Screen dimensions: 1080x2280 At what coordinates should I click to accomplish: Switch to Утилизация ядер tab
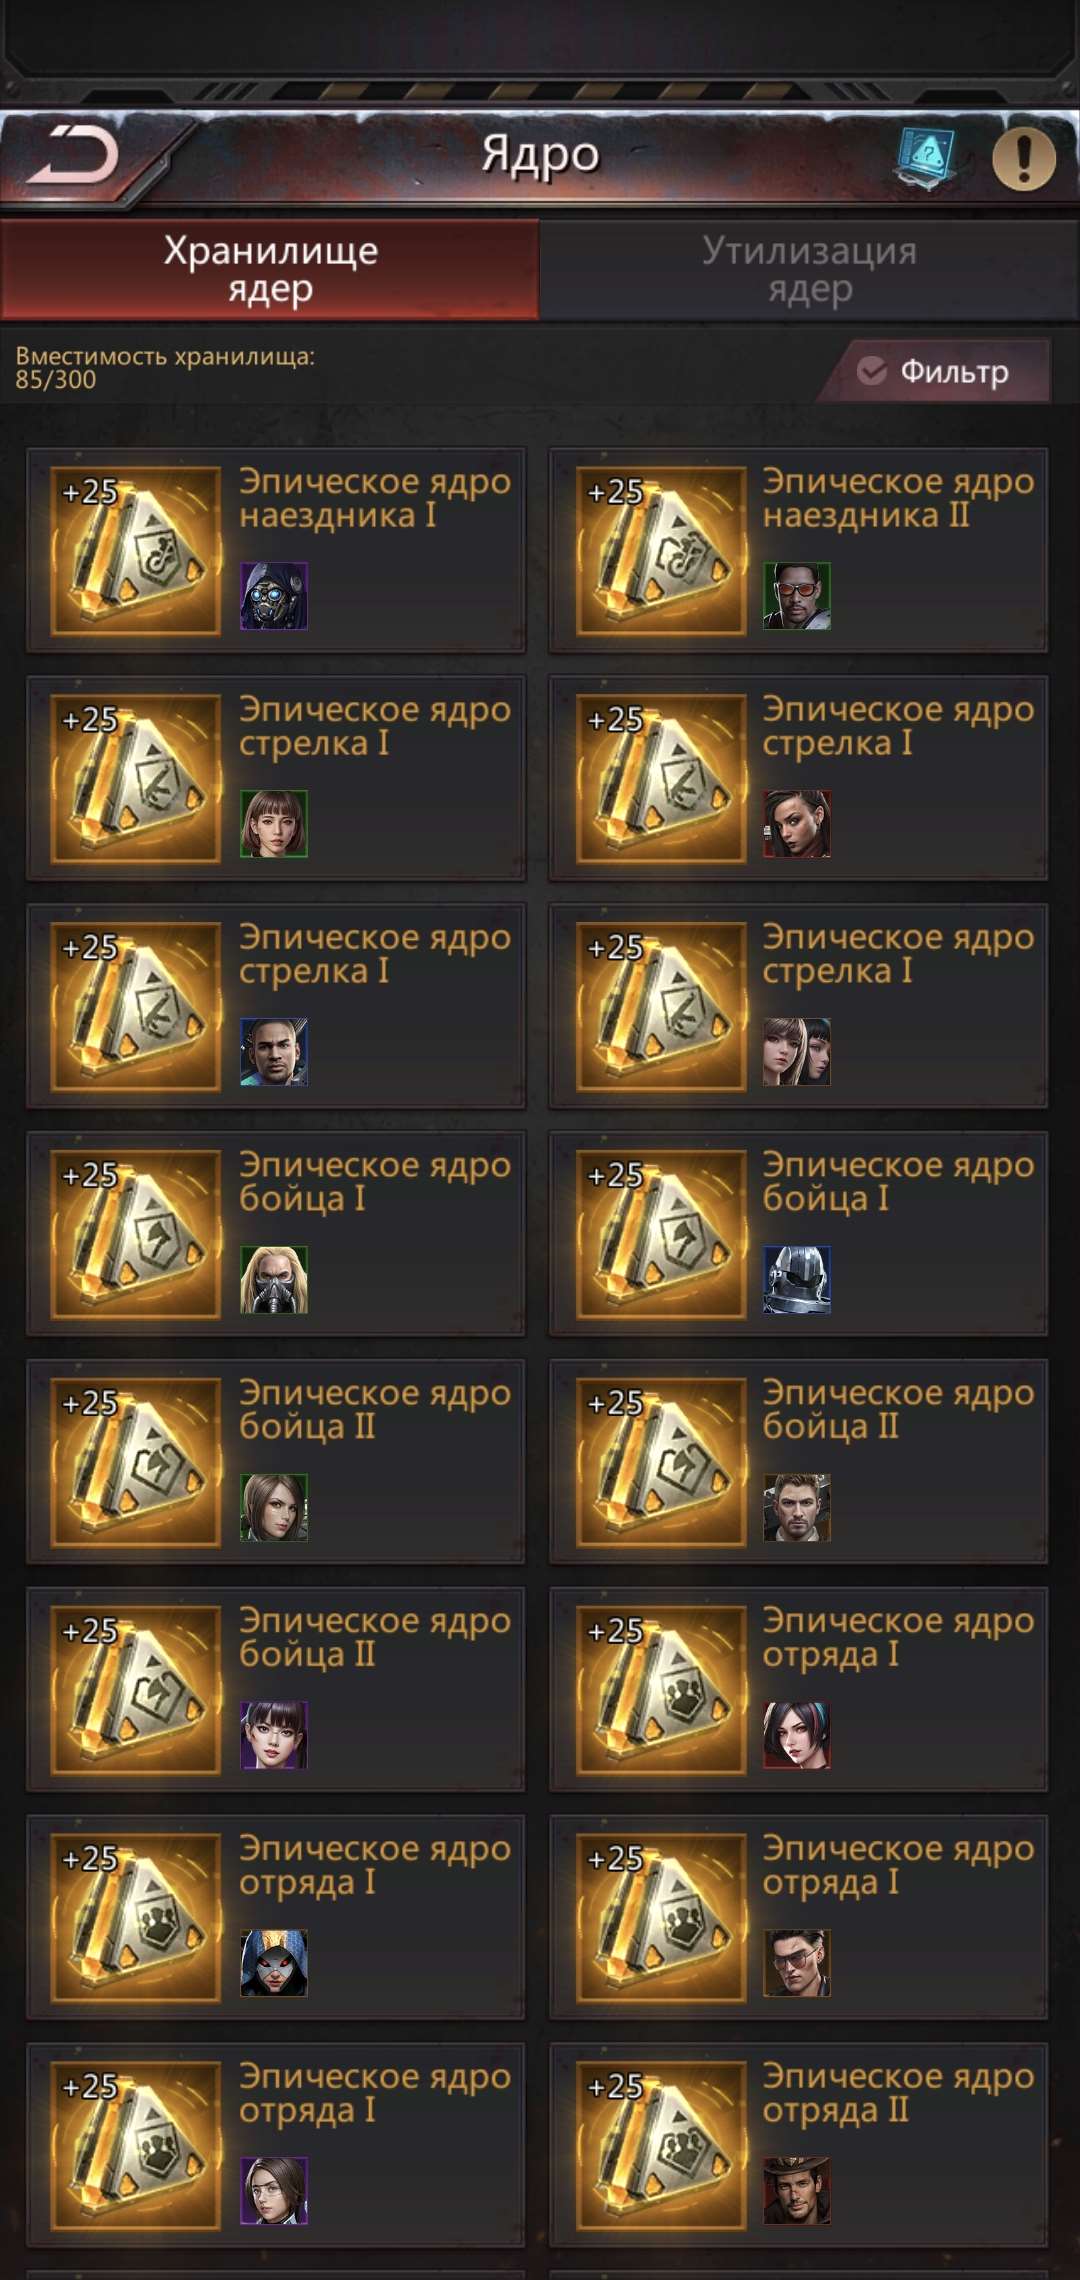[809, 270]
